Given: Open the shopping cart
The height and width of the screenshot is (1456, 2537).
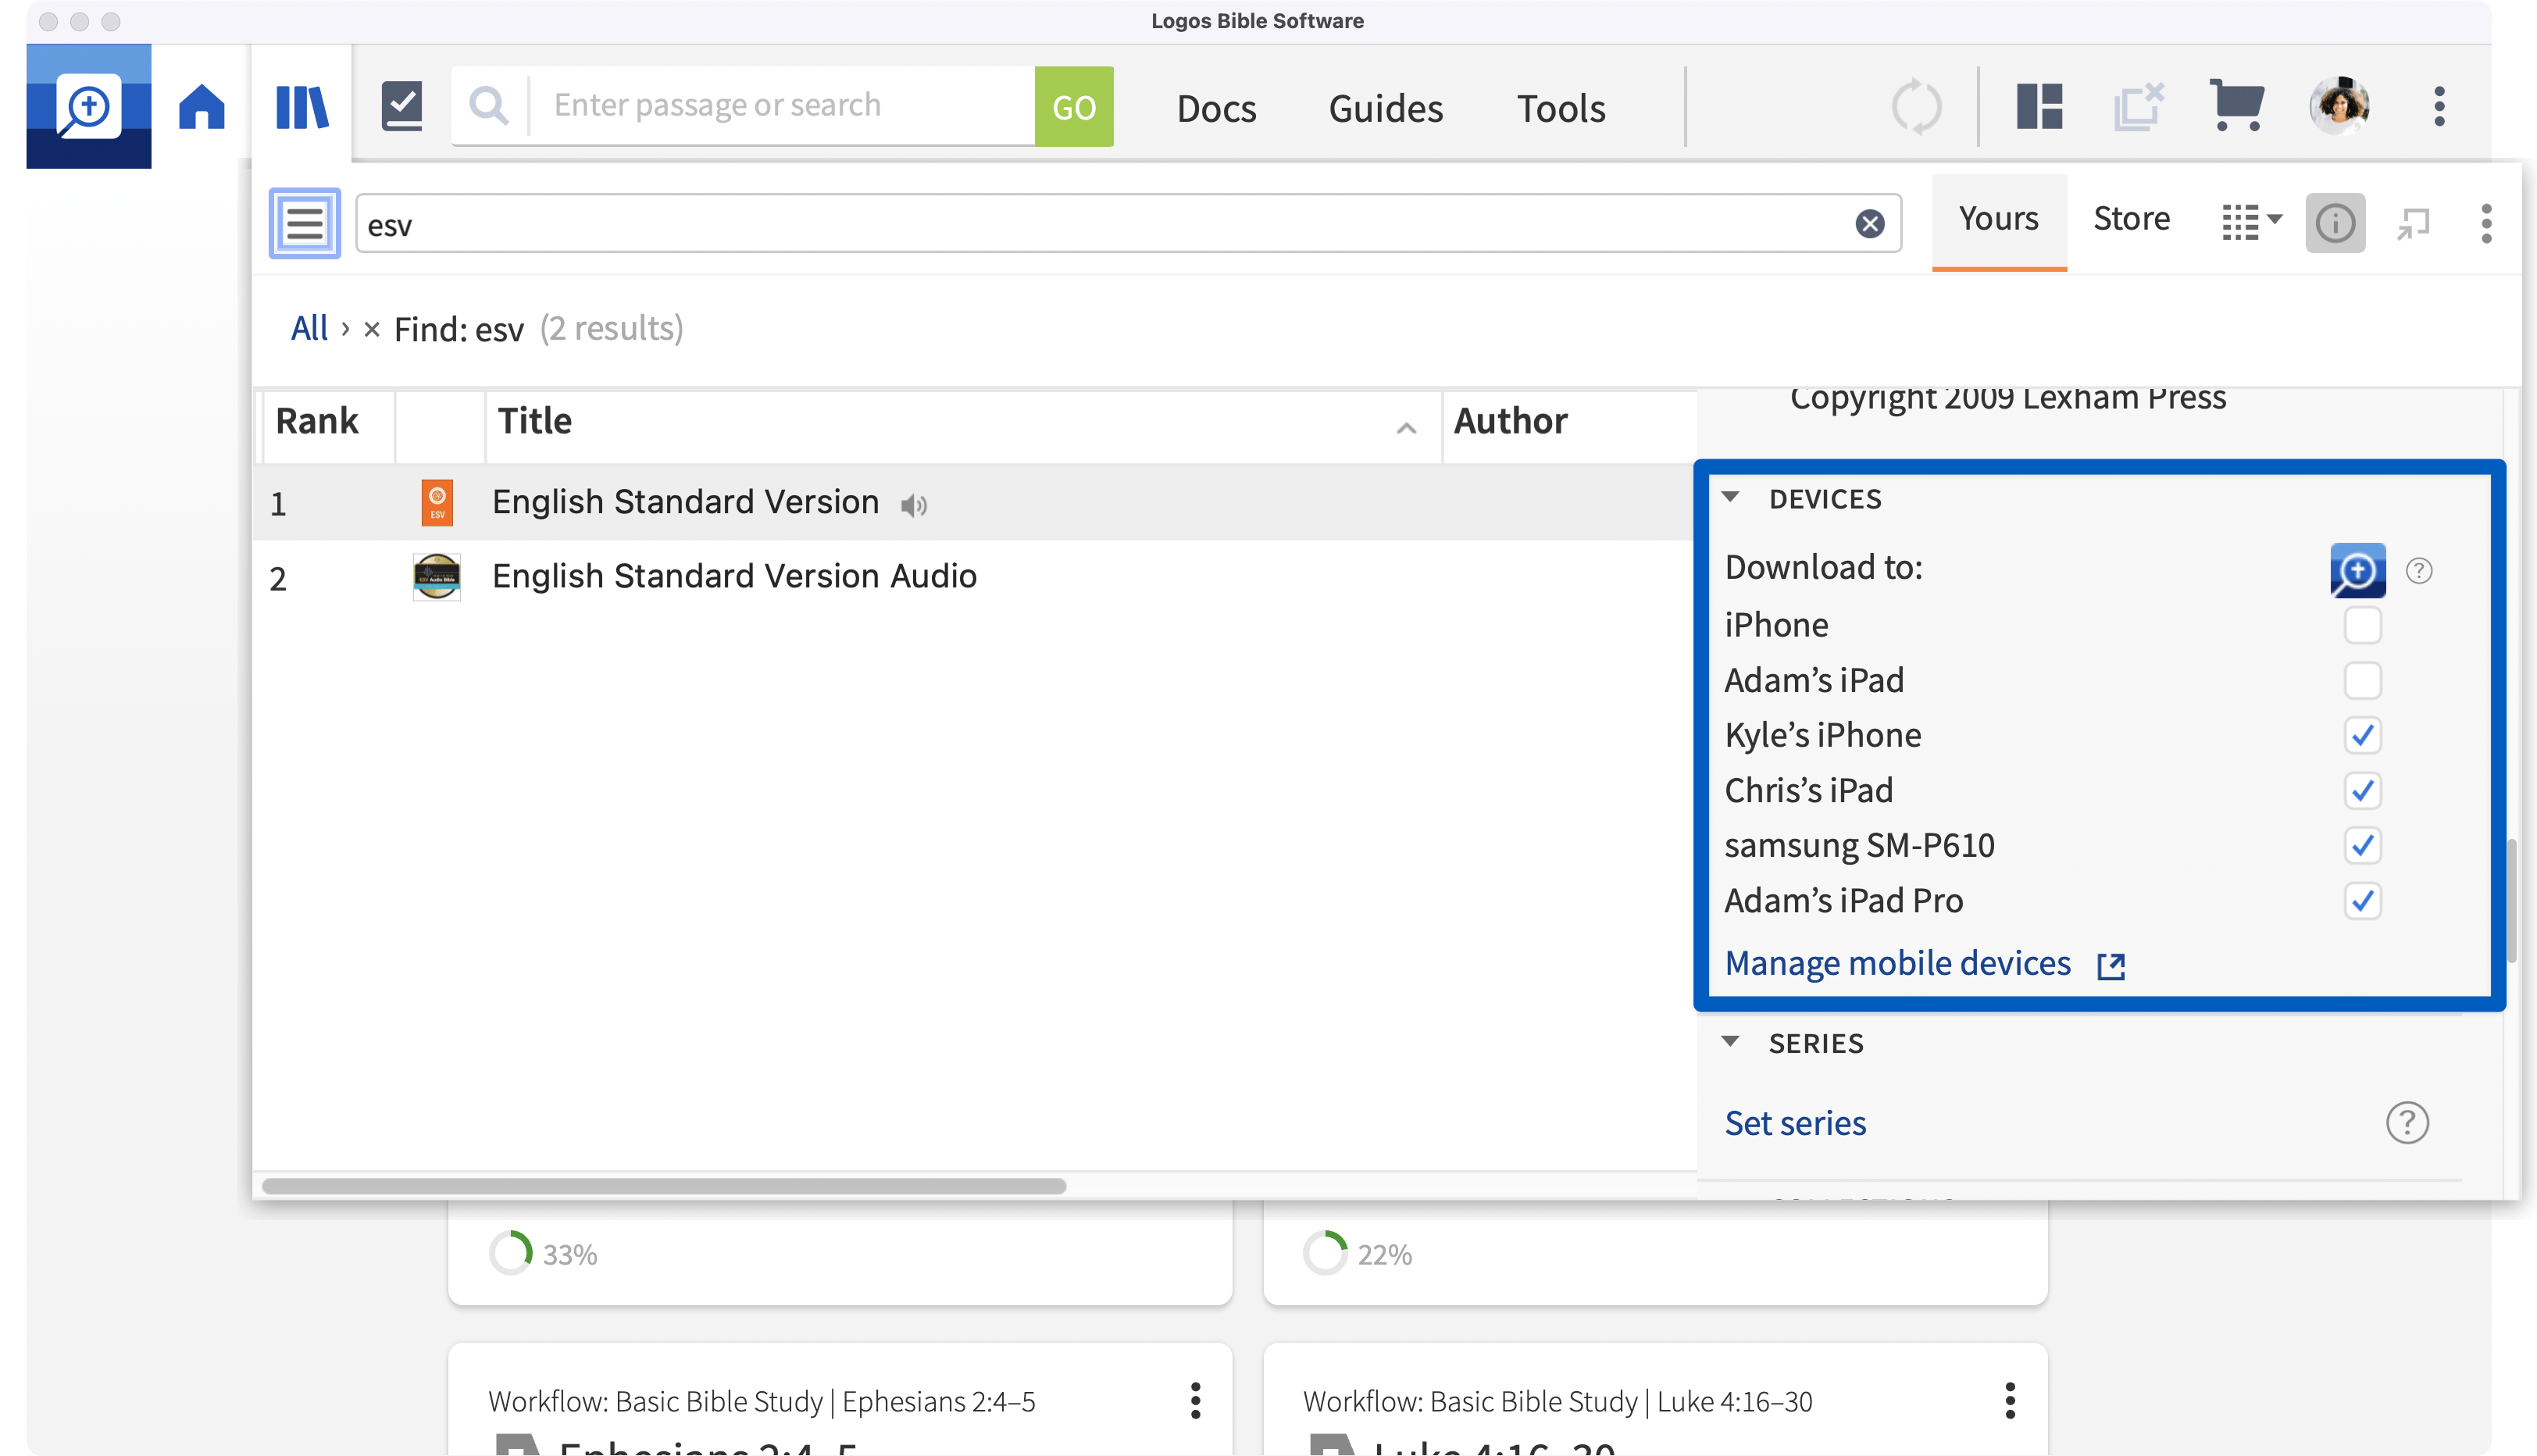Looking at the screenshot, I should 2237,105.
